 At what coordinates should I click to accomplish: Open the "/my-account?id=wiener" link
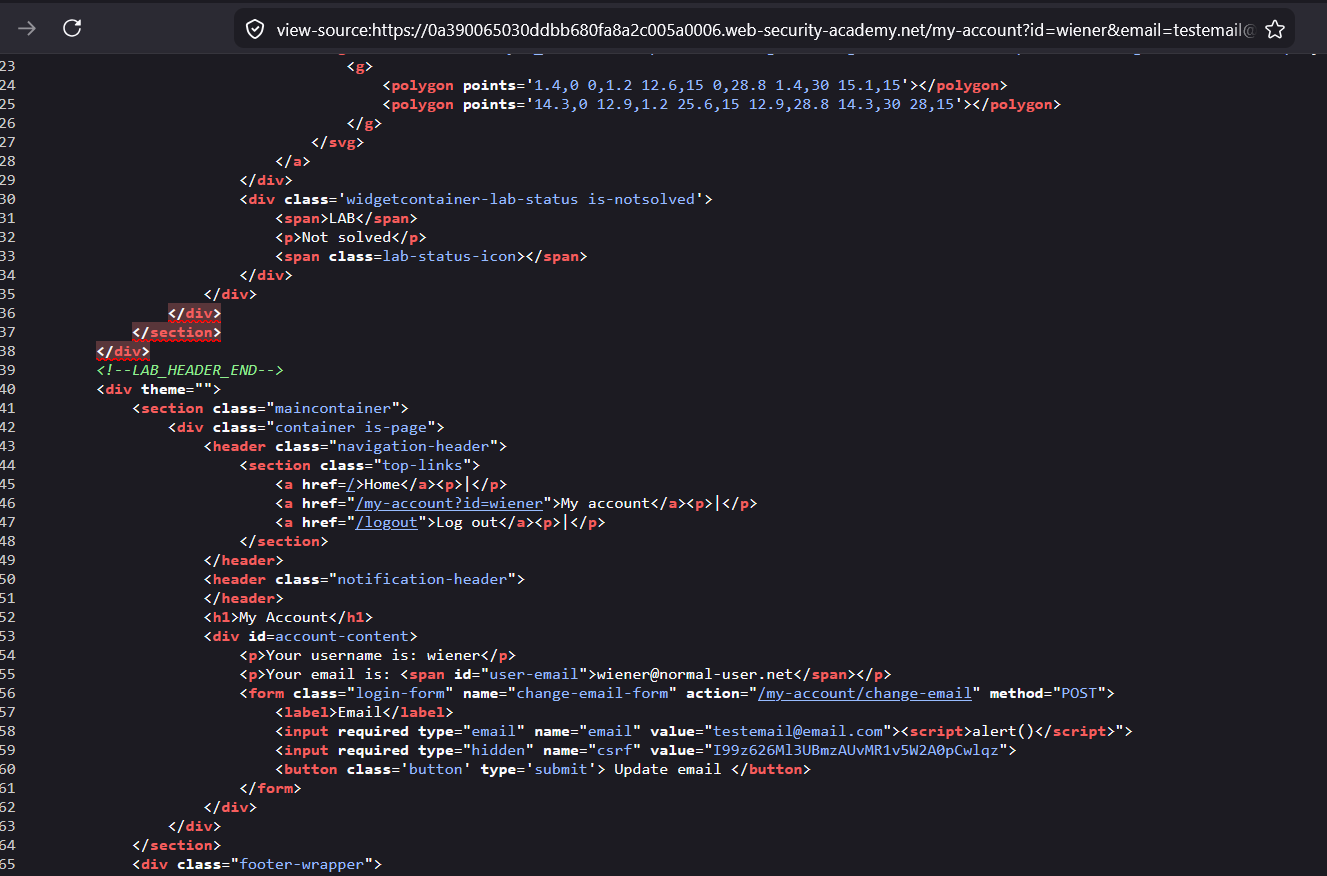tap(449, 504)
